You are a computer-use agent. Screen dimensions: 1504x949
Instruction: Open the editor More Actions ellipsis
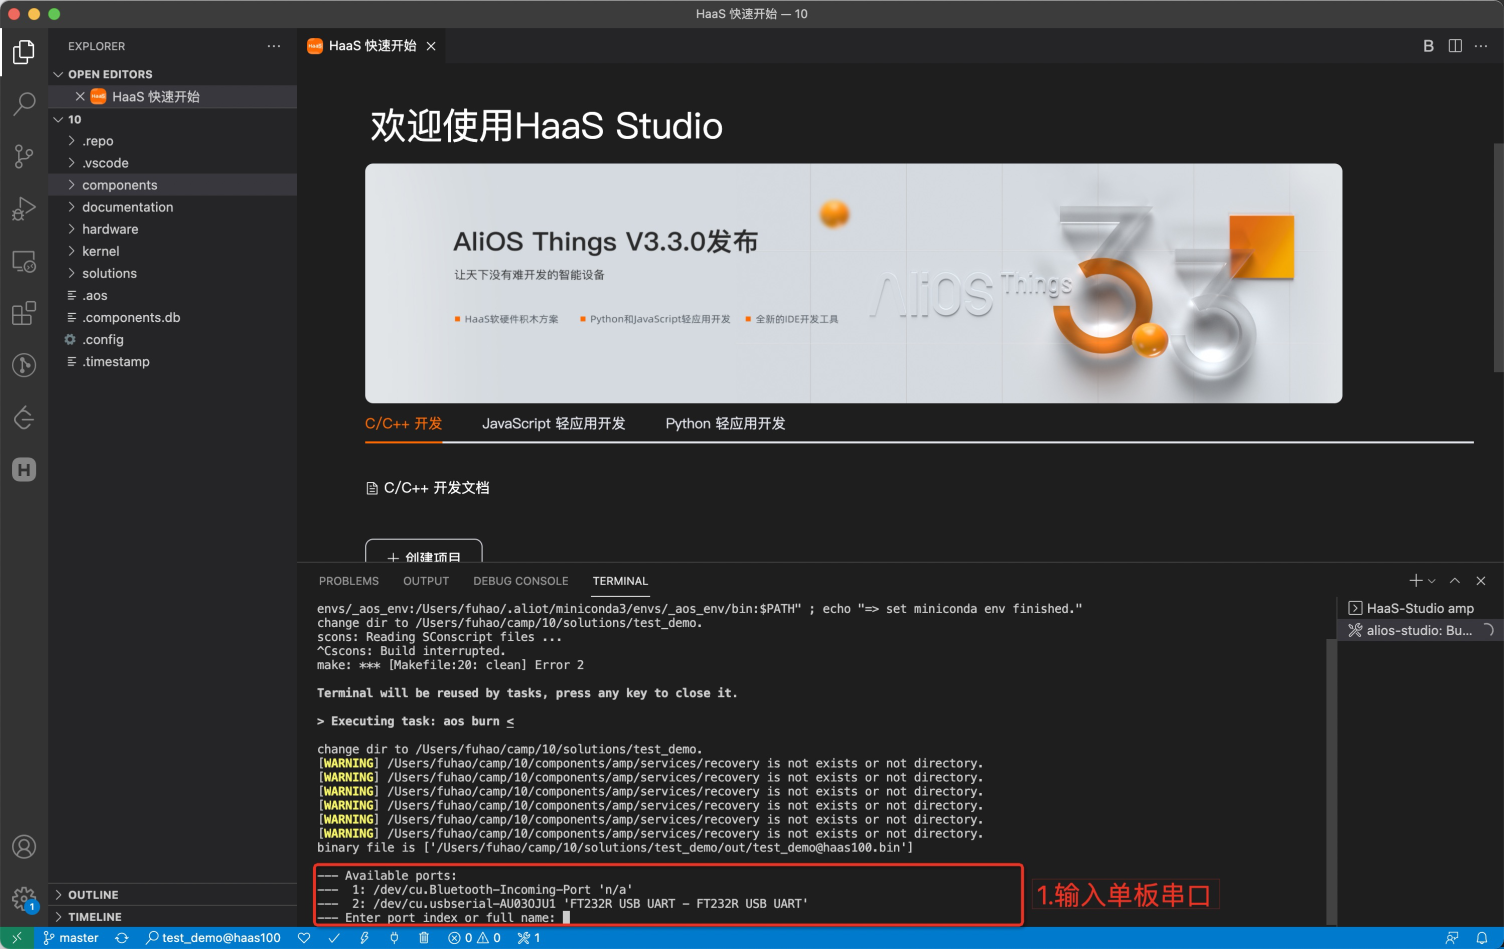tap(1481, 46)
